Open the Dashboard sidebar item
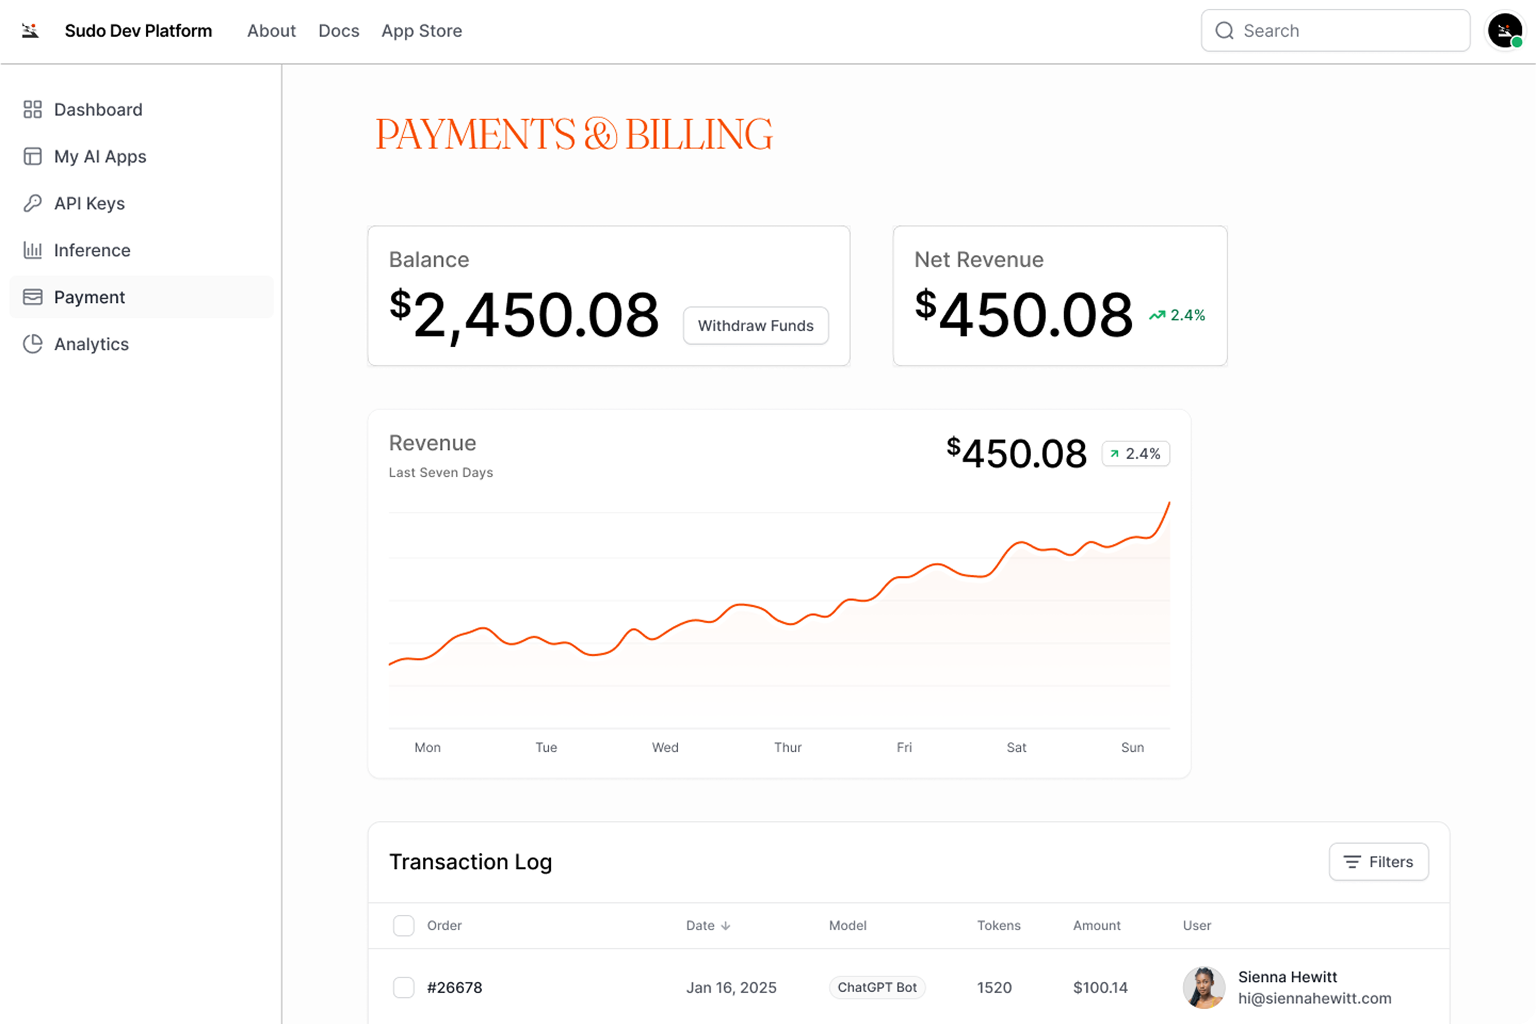This screenshot has height=1025, width=1536. 141,109
